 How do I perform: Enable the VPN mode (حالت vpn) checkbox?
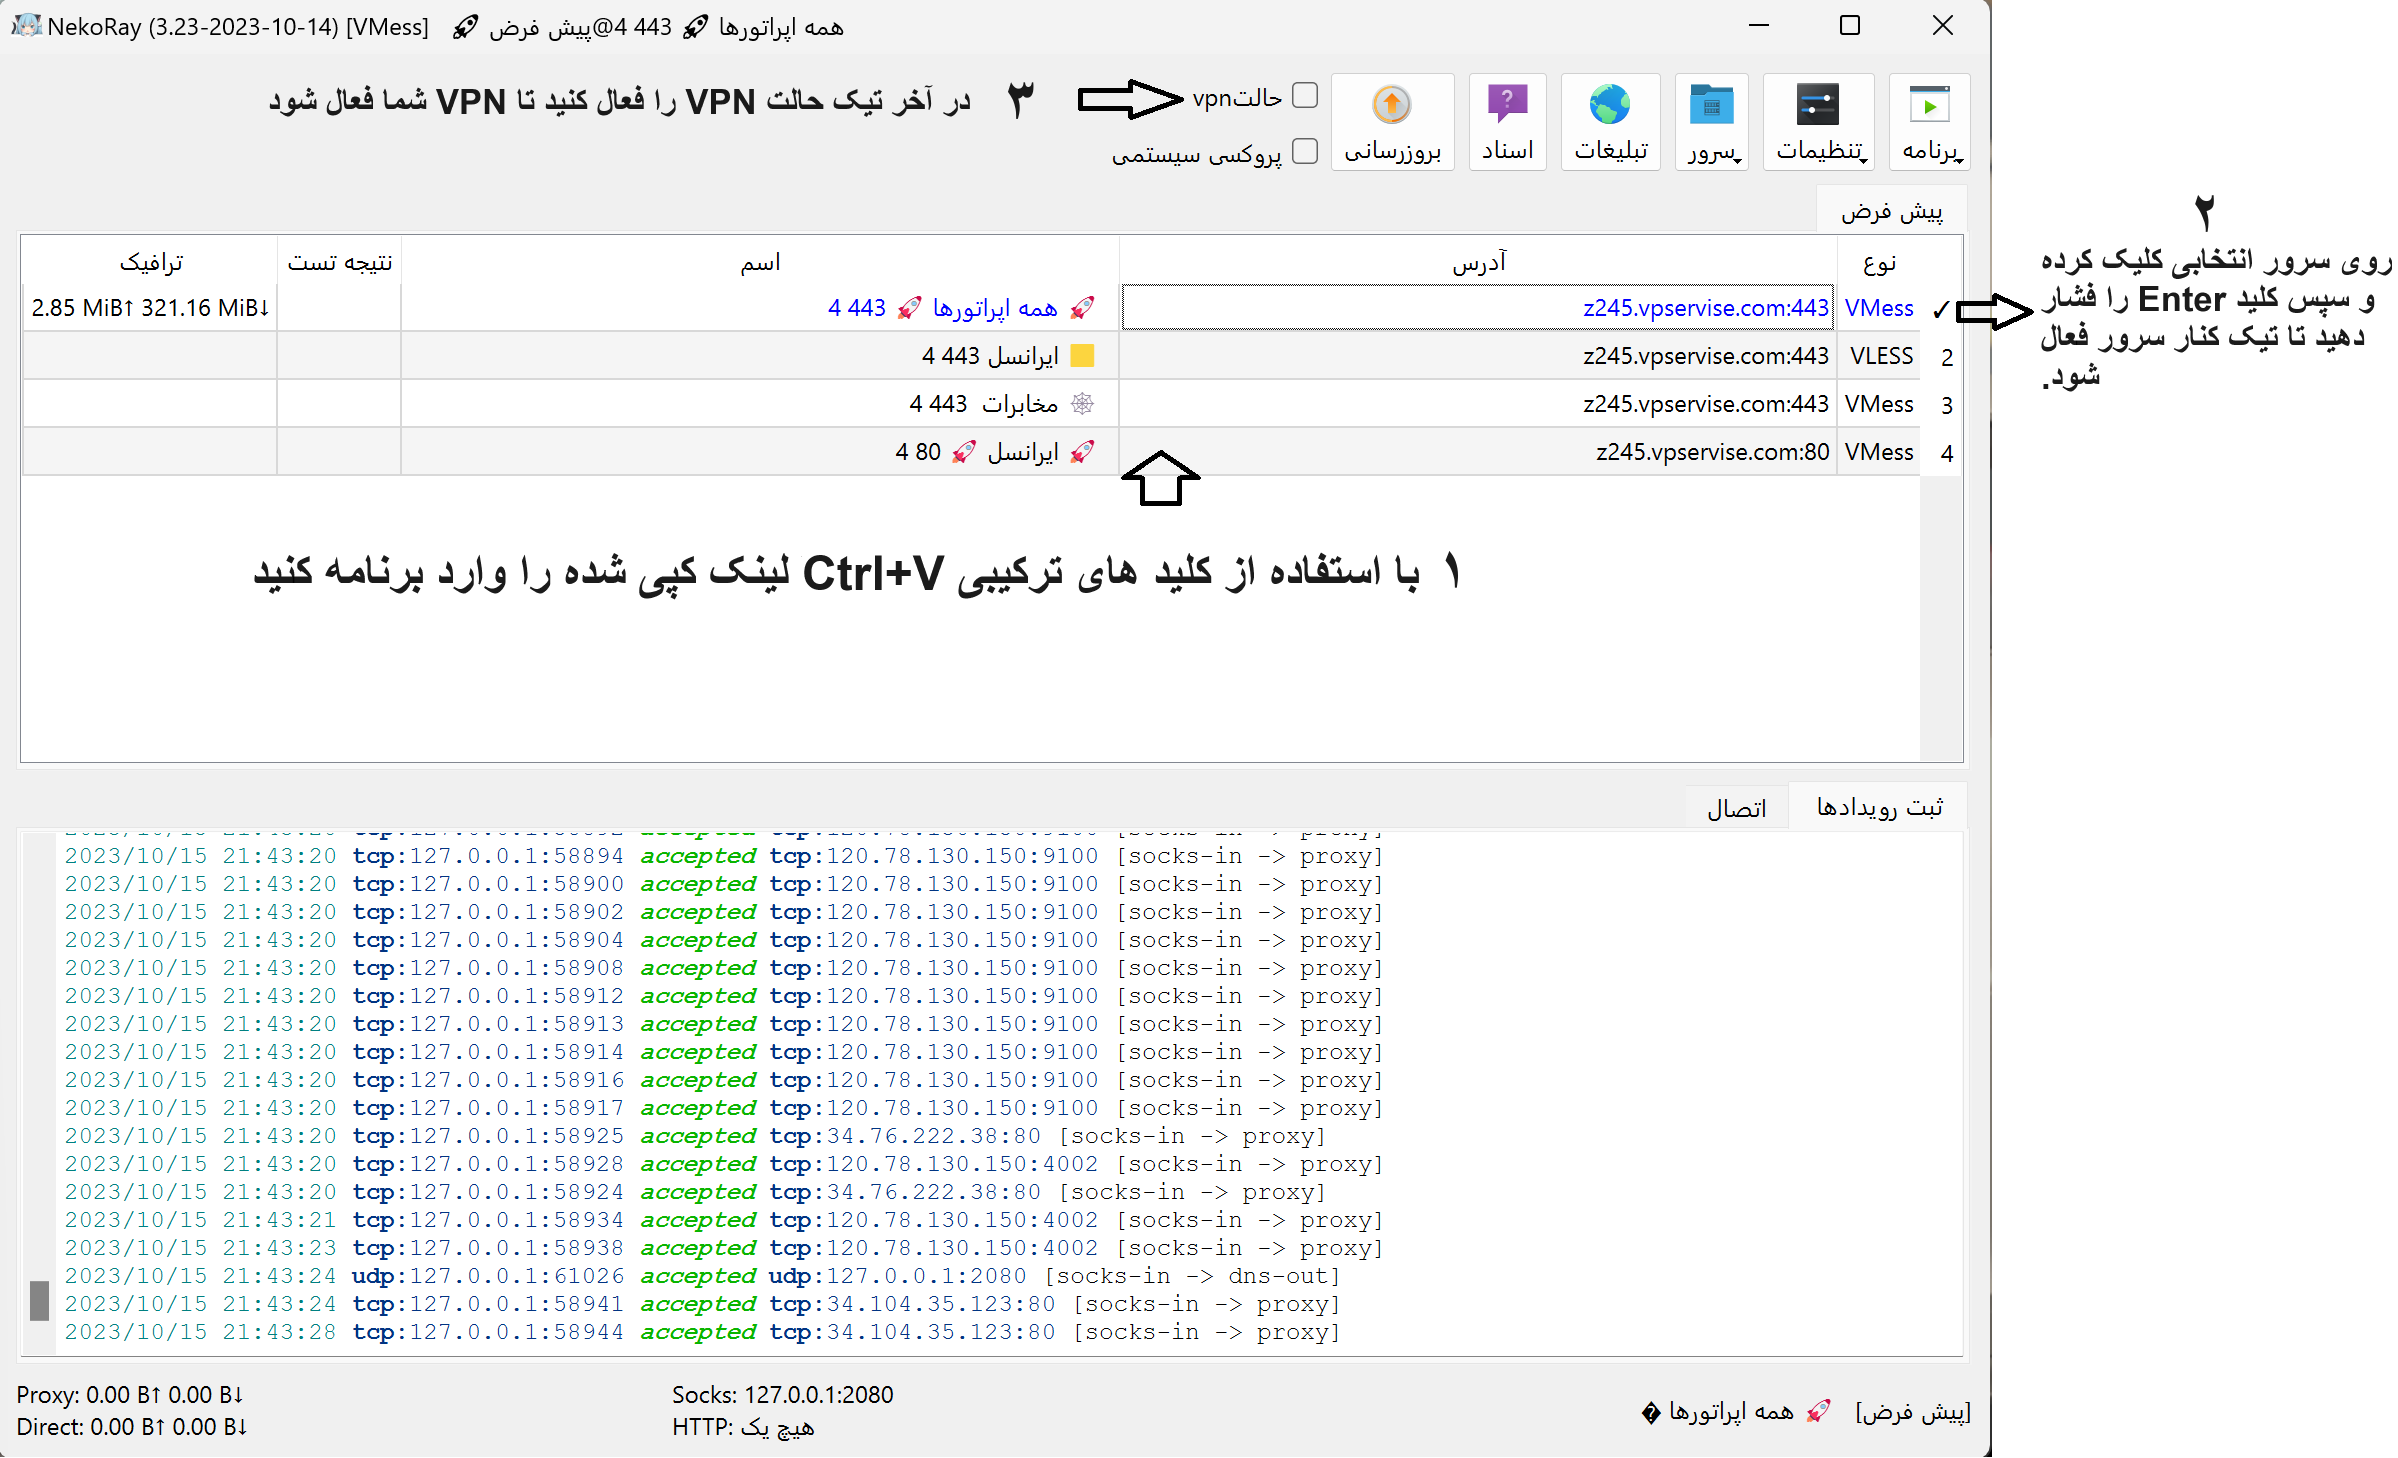(1305, 96)
